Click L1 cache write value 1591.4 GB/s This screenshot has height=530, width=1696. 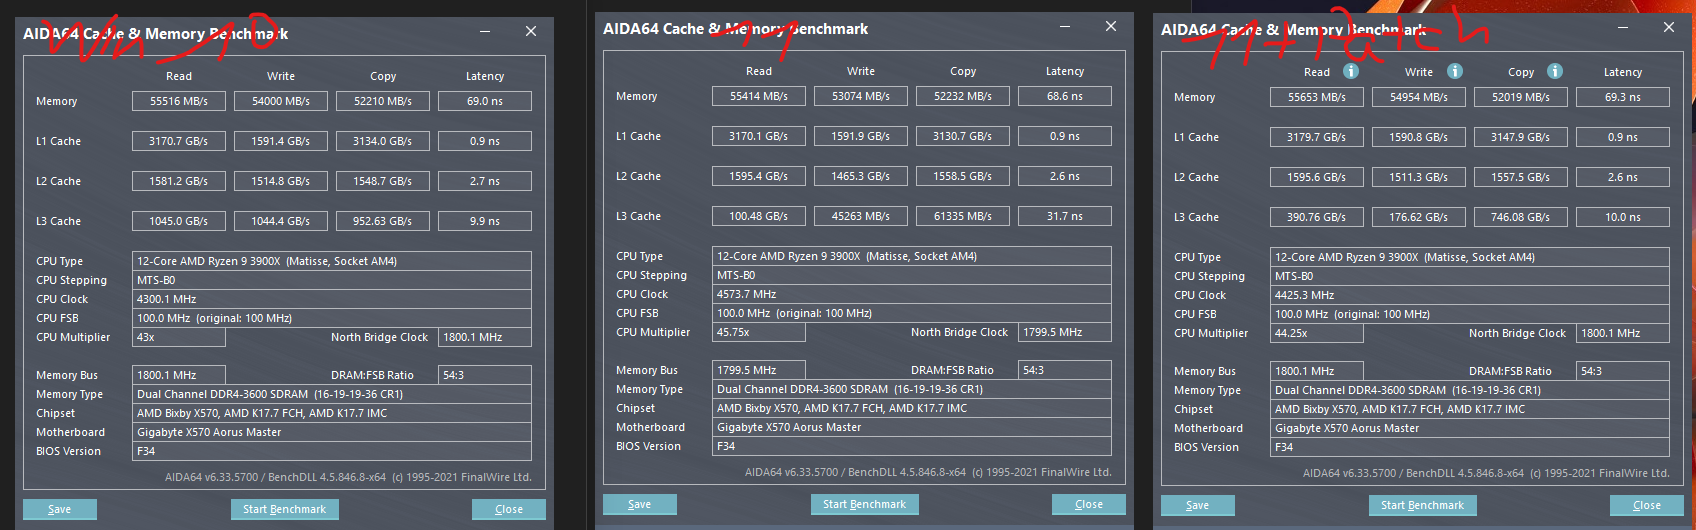tap(281, 141)
